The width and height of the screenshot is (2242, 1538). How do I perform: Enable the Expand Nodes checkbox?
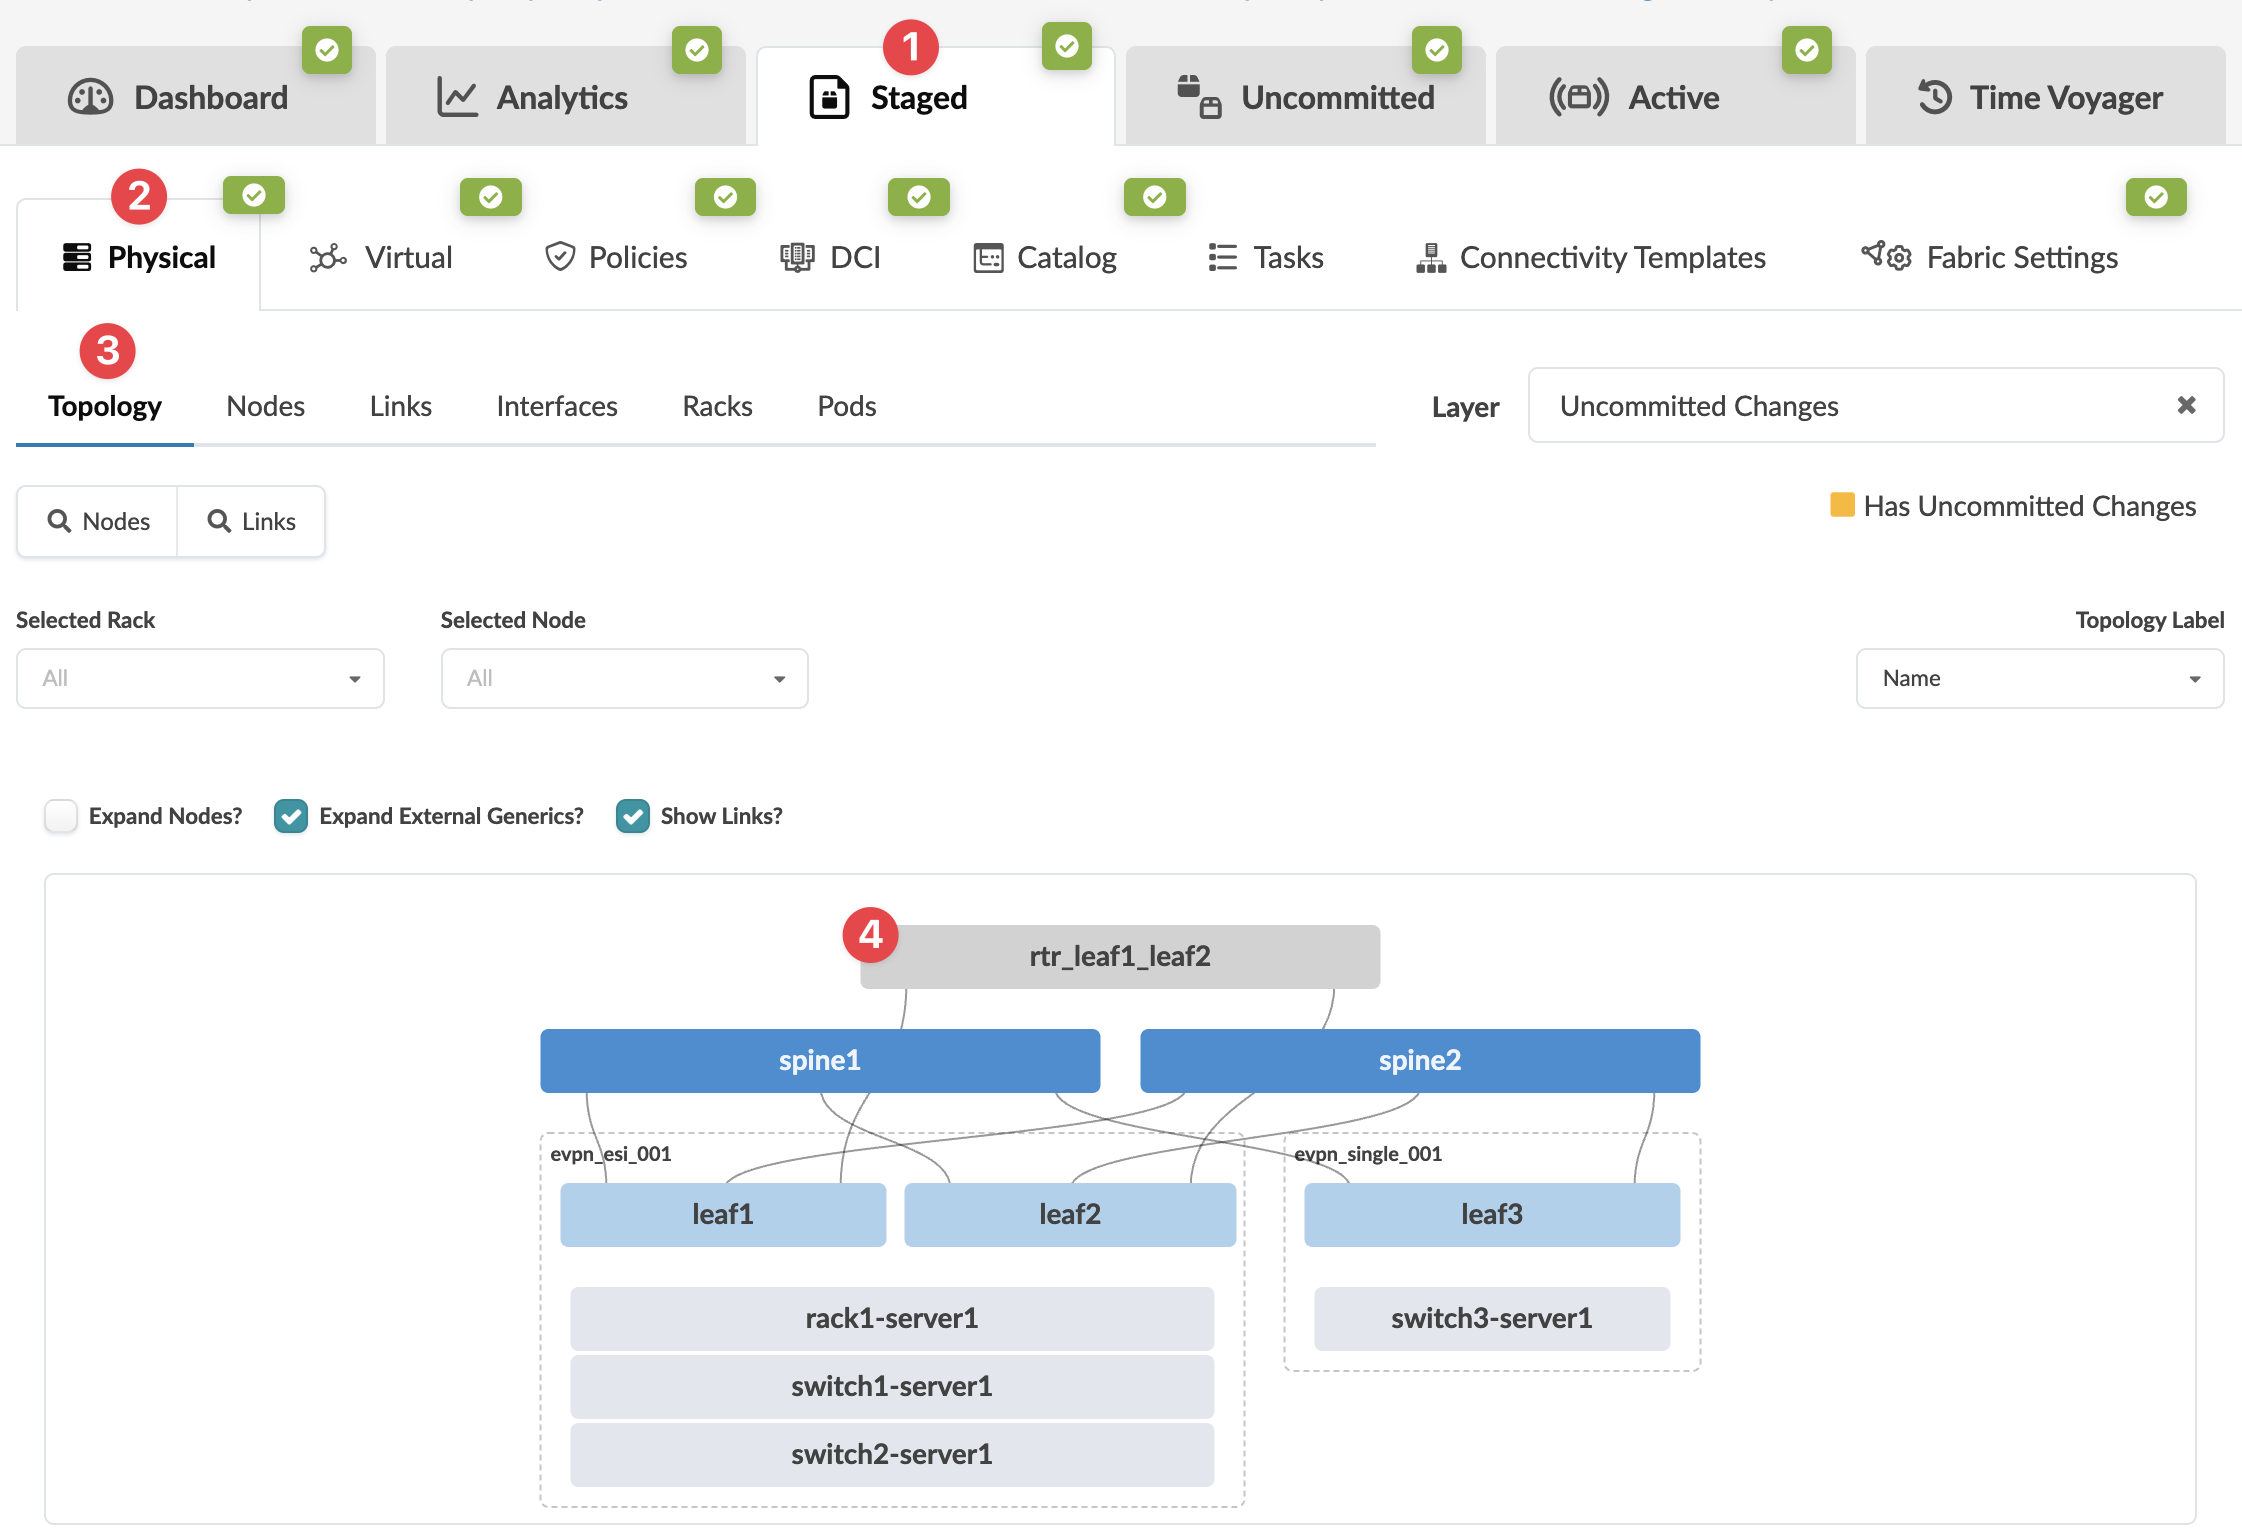[x=61, y=816]
